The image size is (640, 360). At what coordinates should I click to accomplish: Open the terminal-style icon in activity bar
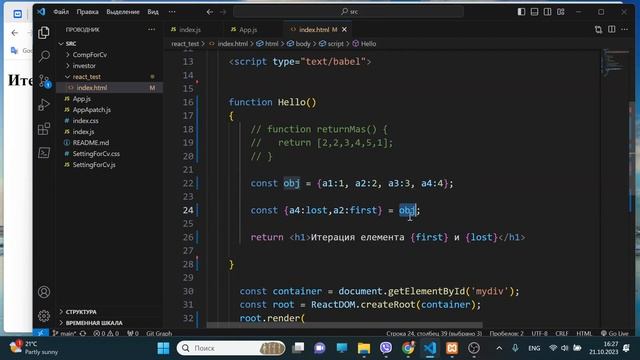point(44,153)
